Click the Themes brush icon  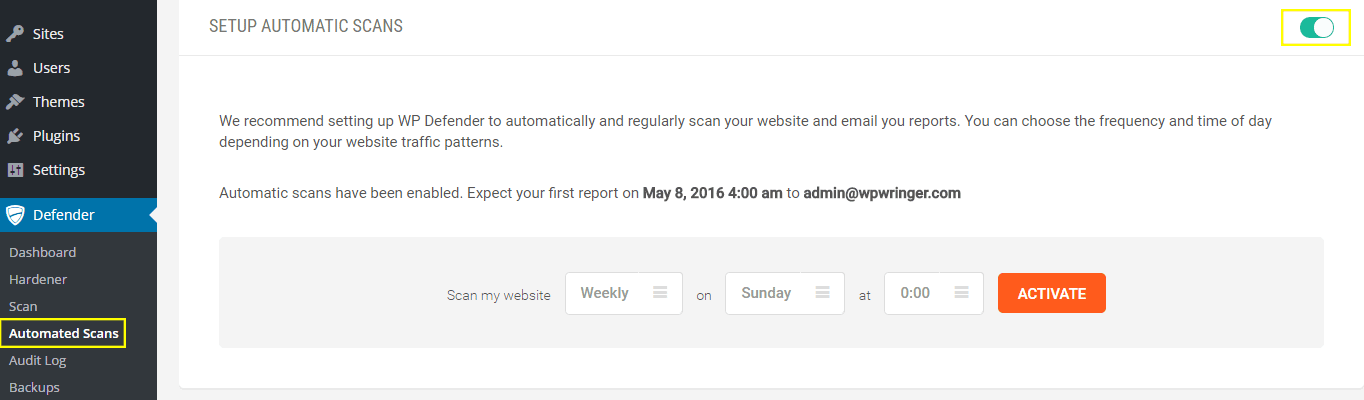click(15, 102)
